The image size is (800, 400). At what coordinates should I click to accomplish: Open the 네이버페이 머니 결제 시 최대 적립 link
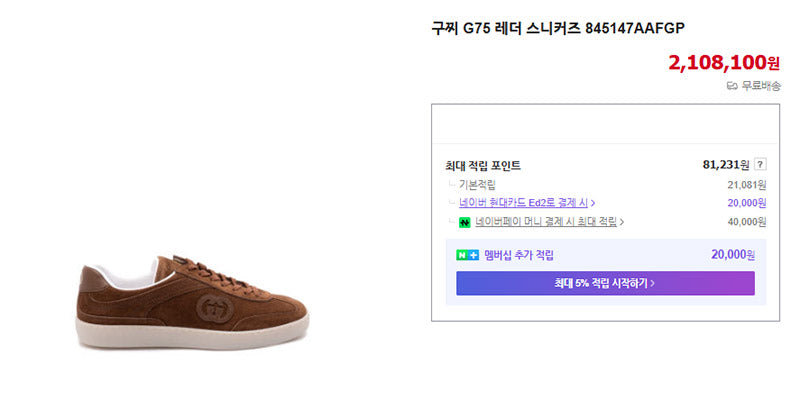point(546,221)
